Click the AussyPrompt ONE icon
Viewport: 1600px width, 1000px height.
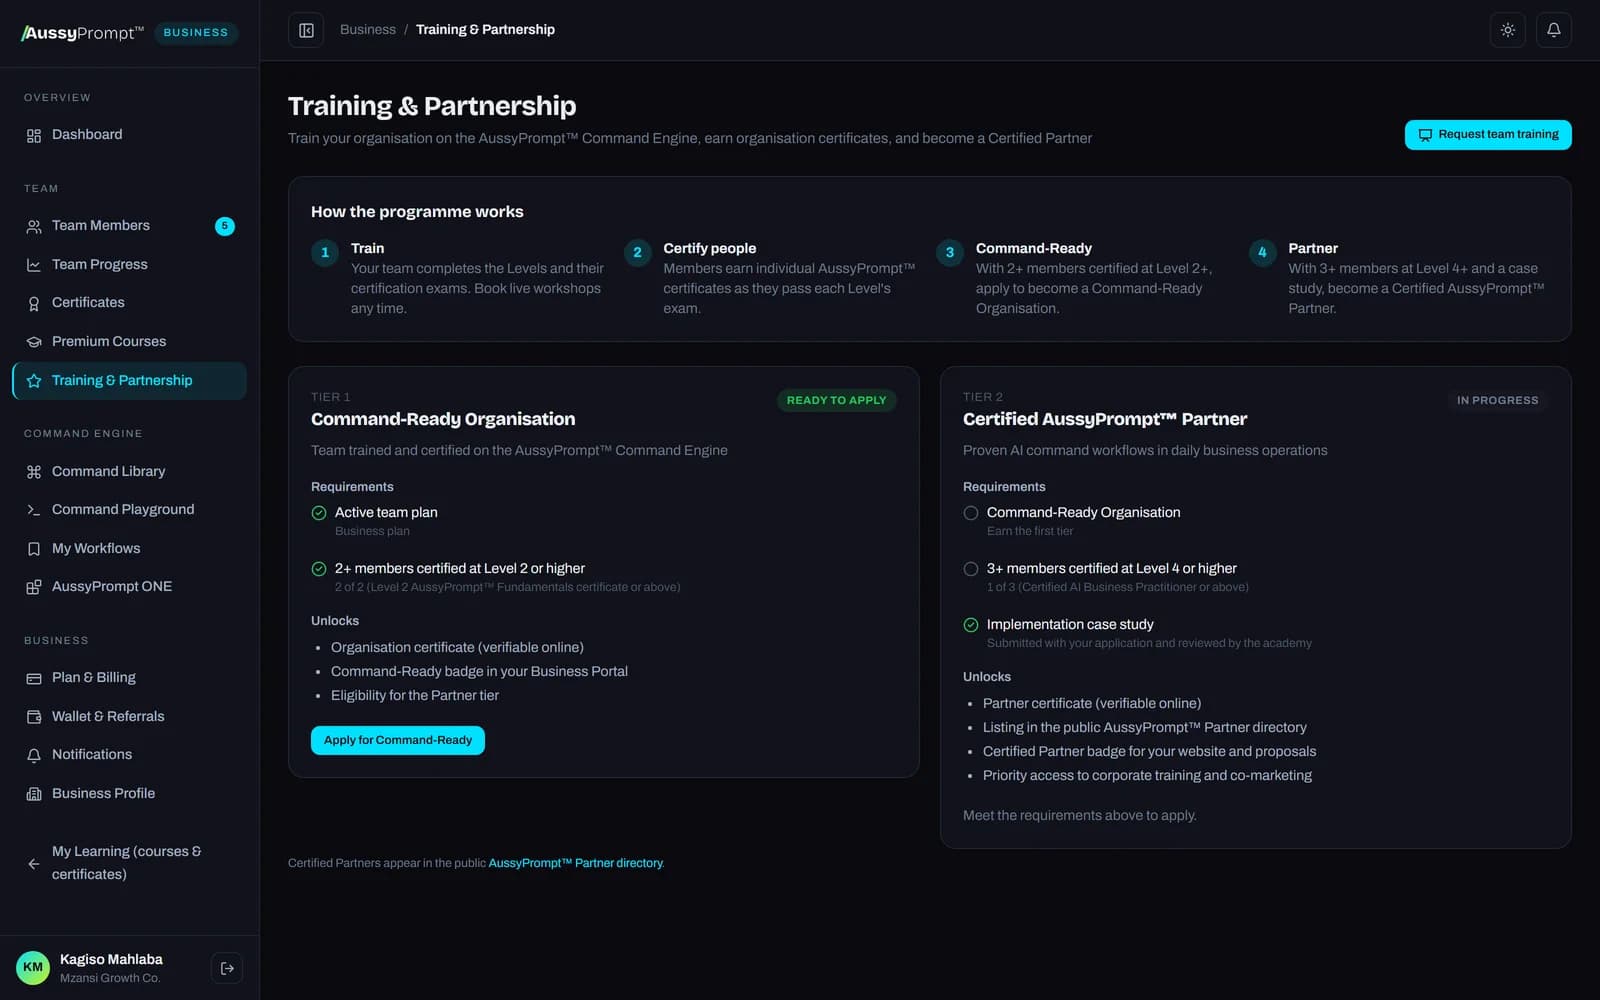click(x=34, y=587)
